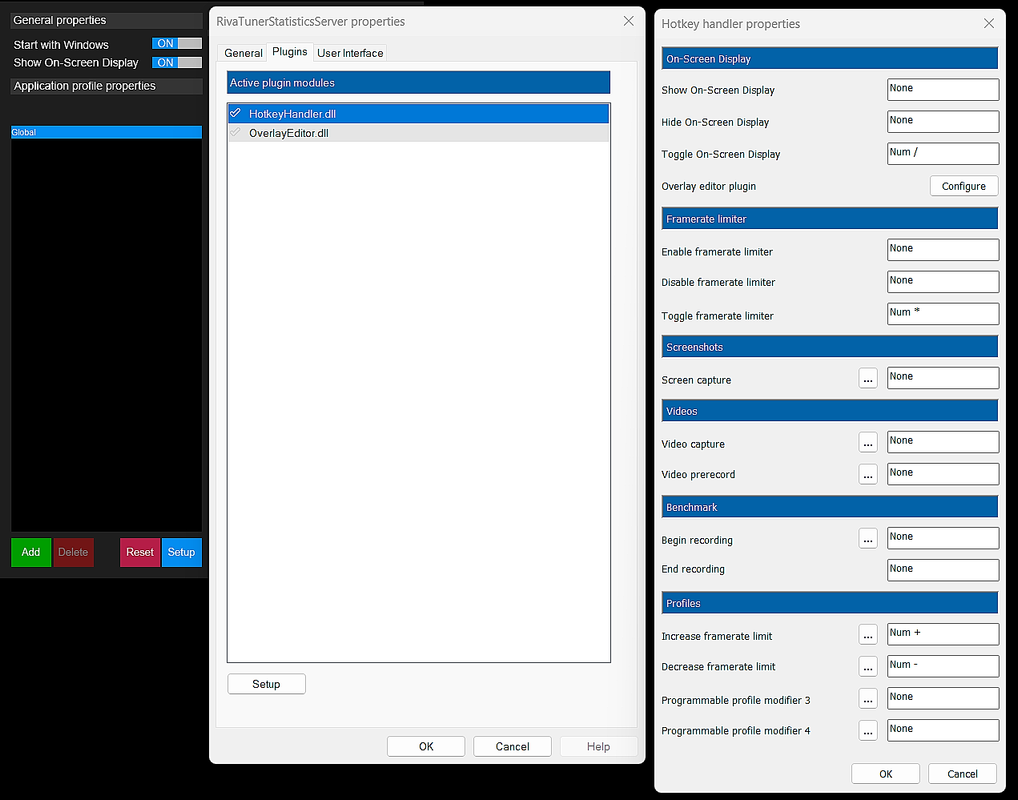Click the Video capture hotkey field
Image resolution: width=1018 pixels, height=800 pixels.
pyautogui.click(x=943, y=442)
